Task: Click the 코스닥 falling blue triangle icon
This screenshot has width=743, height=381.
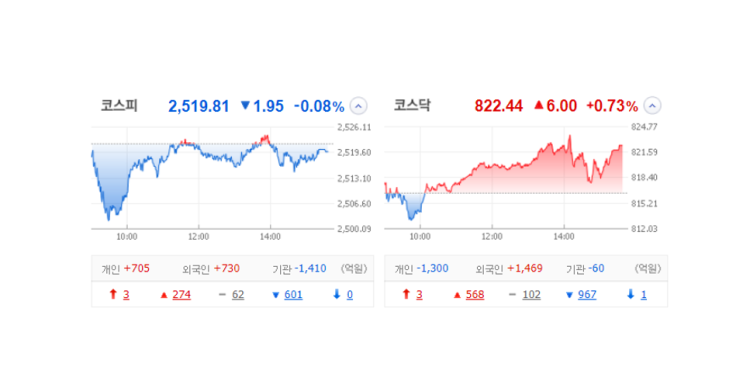Action: pyautogui.click(x=570, y=295)
